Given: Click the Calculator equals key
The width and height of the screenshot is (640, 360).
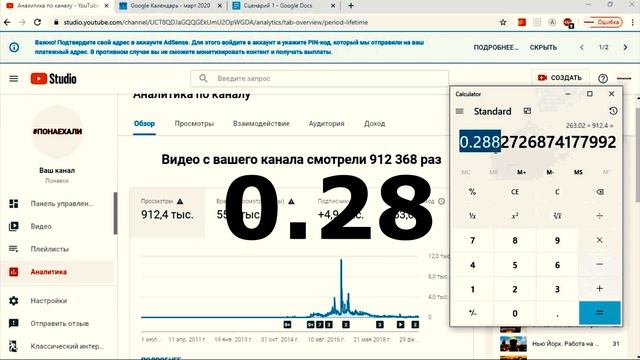Looking at the screenshot, I should click(600, 313).
